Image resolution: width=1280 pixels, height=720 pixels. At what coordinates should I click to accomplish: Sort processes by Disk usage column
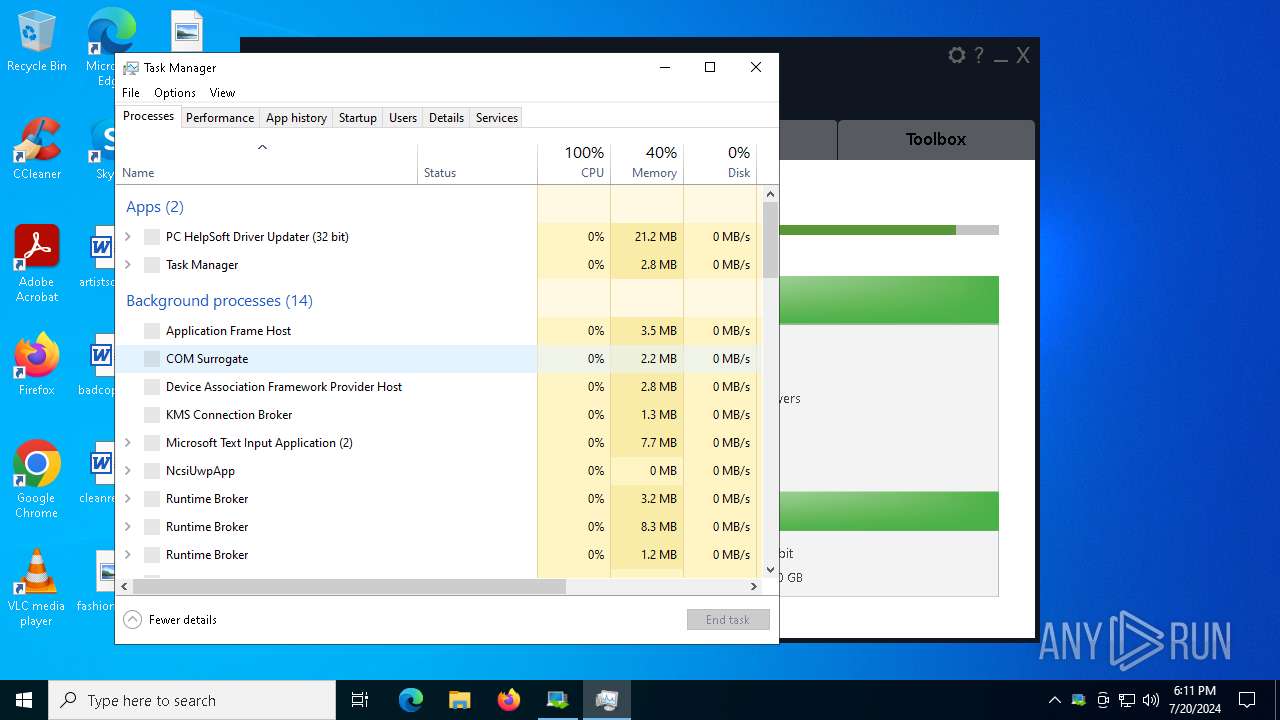click(x=720, y=164)
